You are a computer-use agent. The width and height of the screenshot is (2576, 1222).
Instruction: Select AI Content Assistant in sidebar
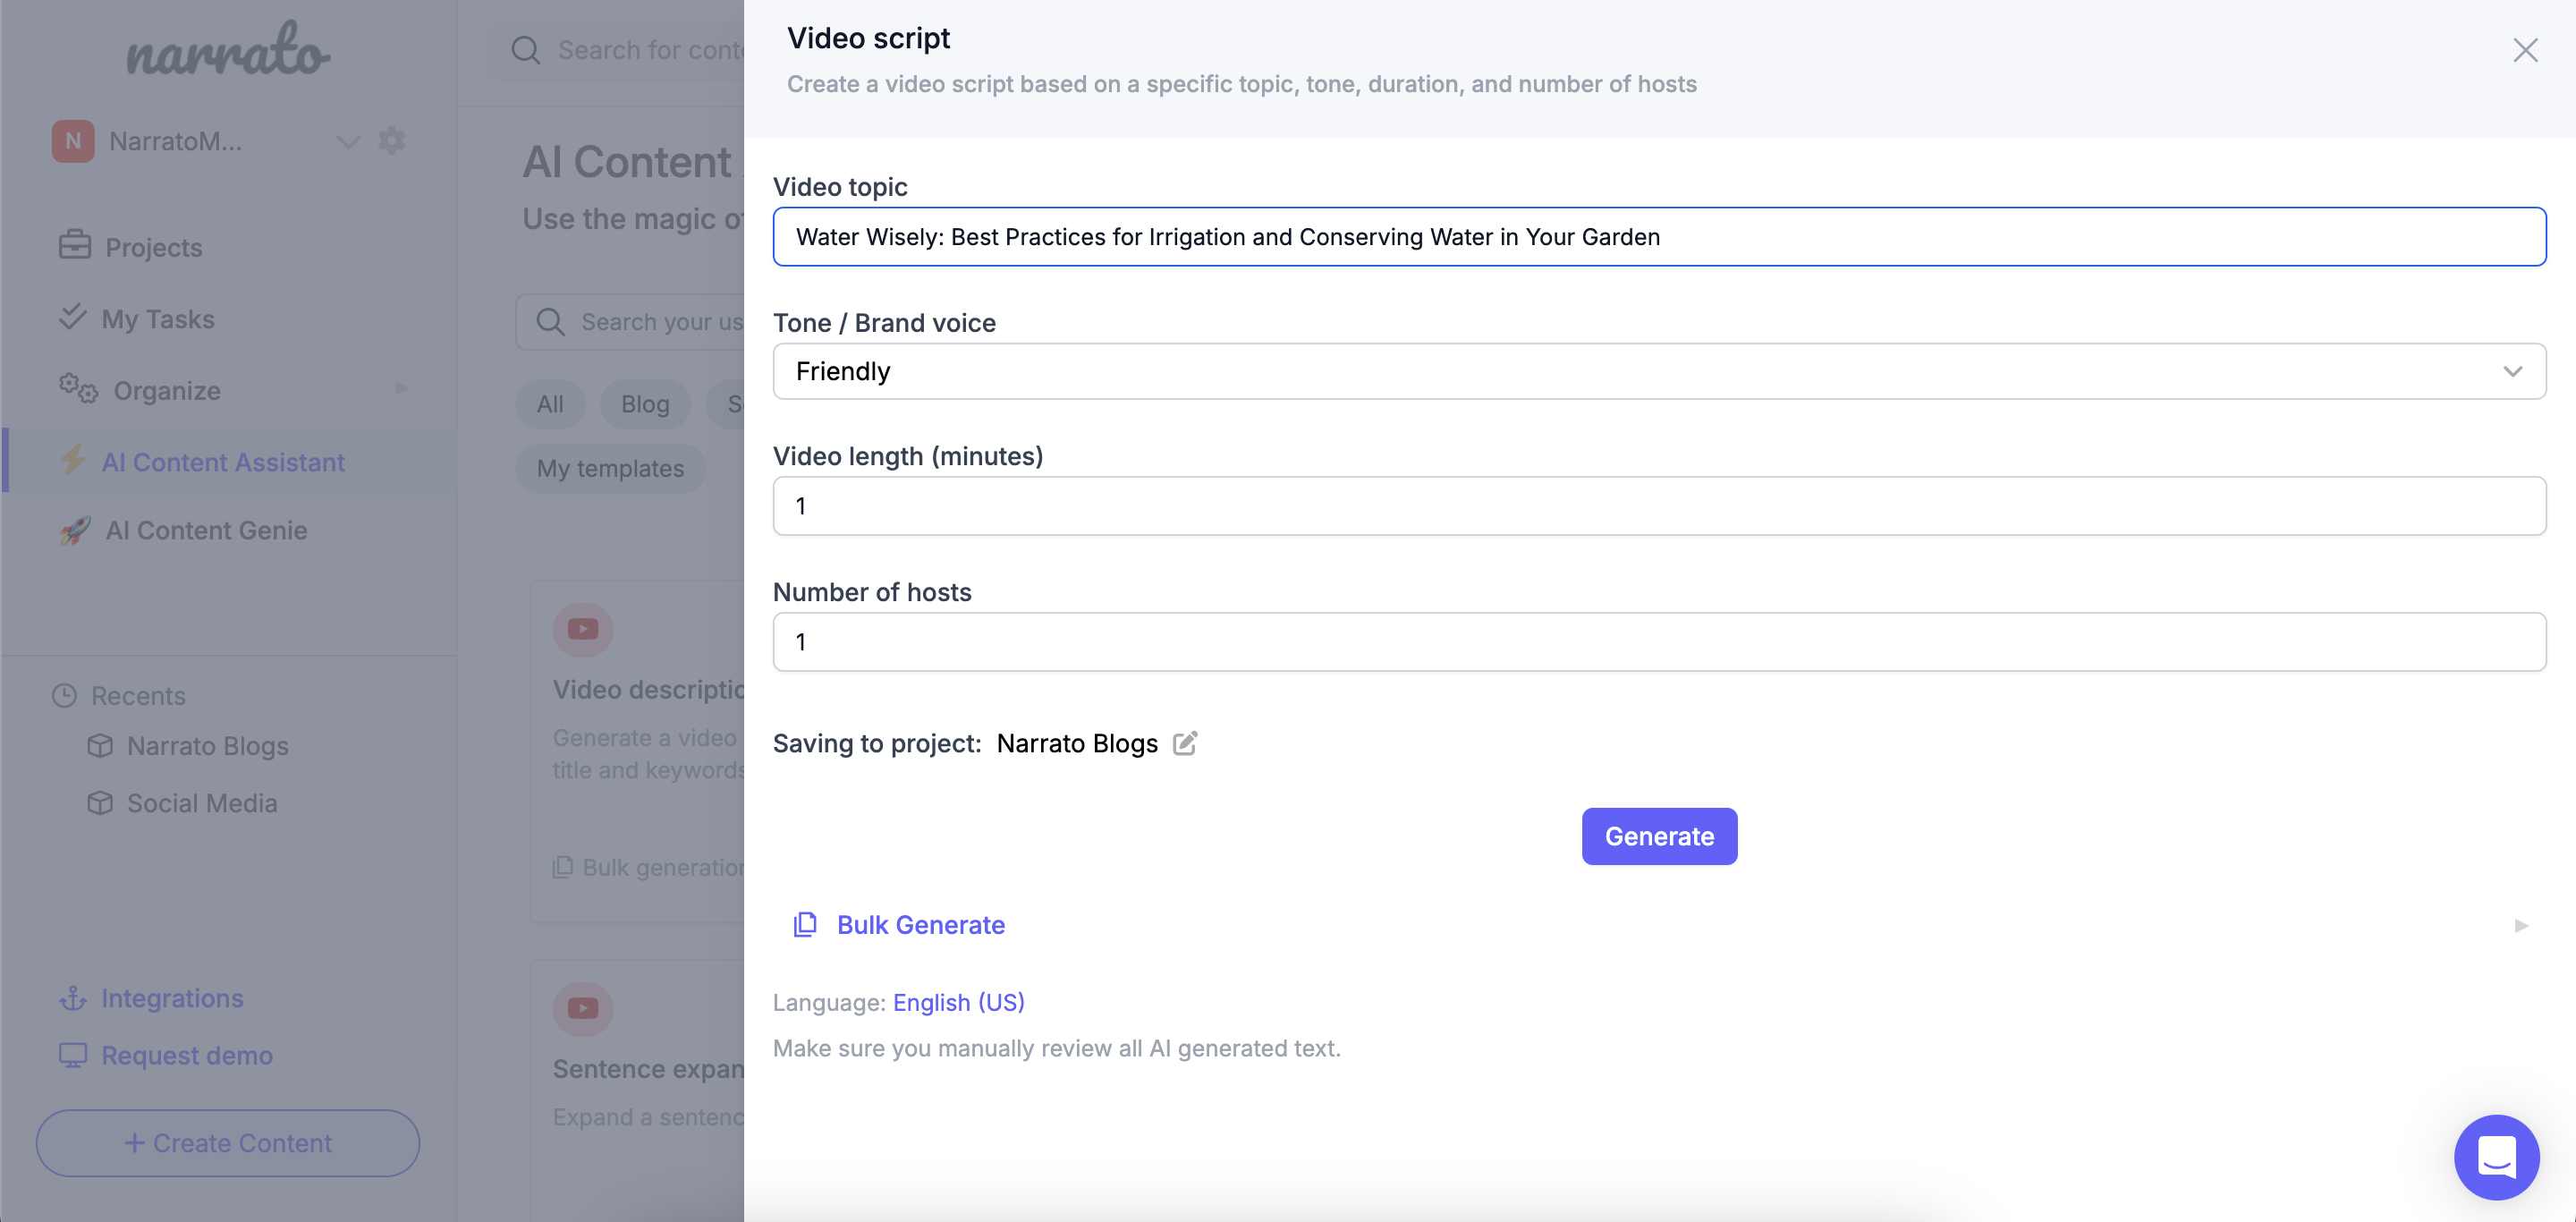(223, 462)
